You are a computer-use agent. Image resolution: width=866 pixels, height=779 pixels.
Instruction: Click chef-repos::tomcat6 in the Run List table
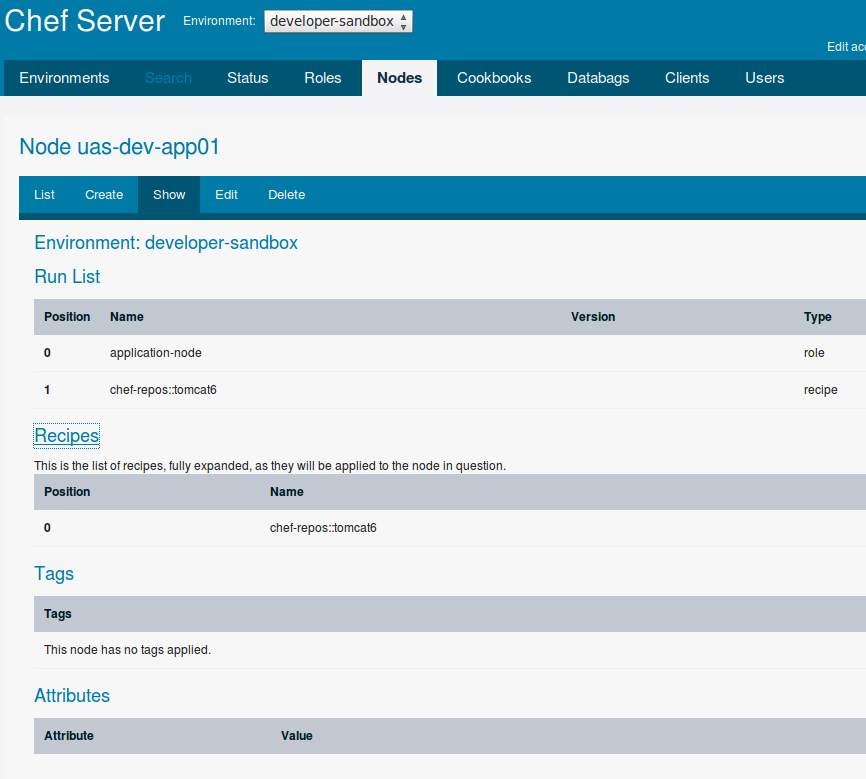point(163,390)
